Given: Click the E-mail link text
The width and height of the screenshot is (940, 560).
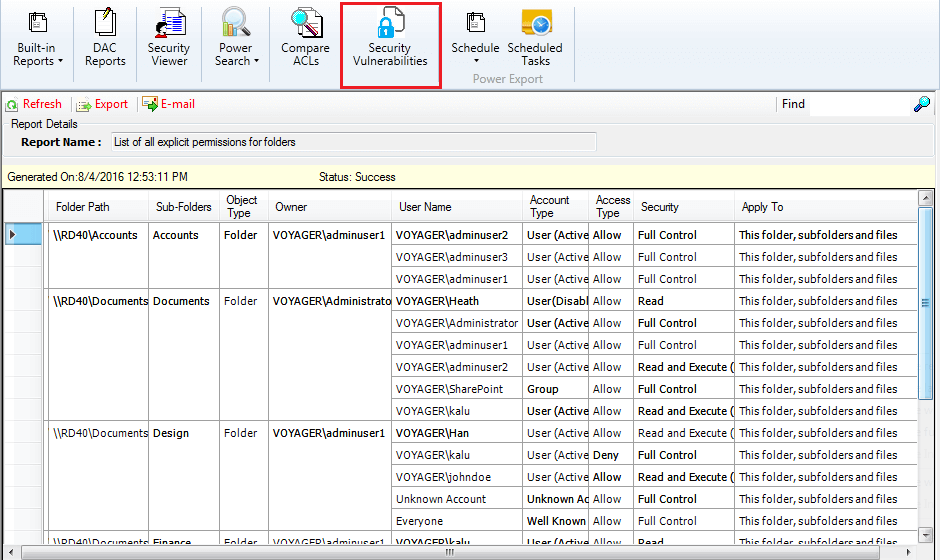Looking at the screenshot, I should [177, 104].
